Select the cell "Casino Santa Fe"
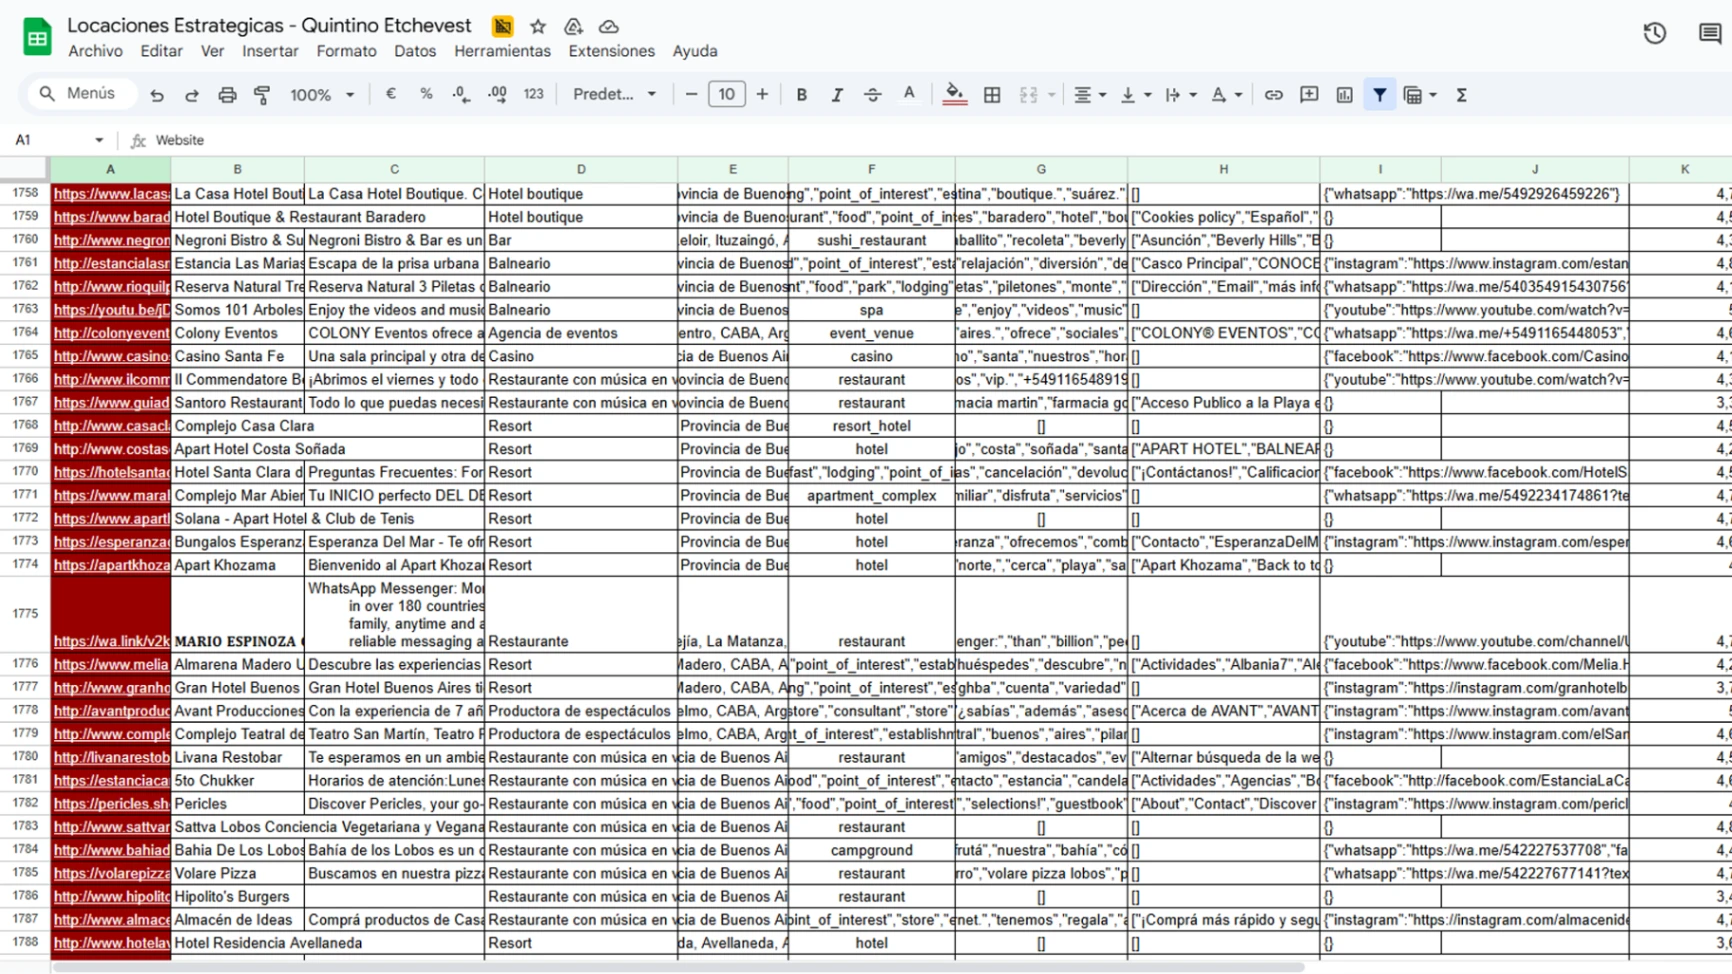1732x974 pixels. [x=238, y=356]
